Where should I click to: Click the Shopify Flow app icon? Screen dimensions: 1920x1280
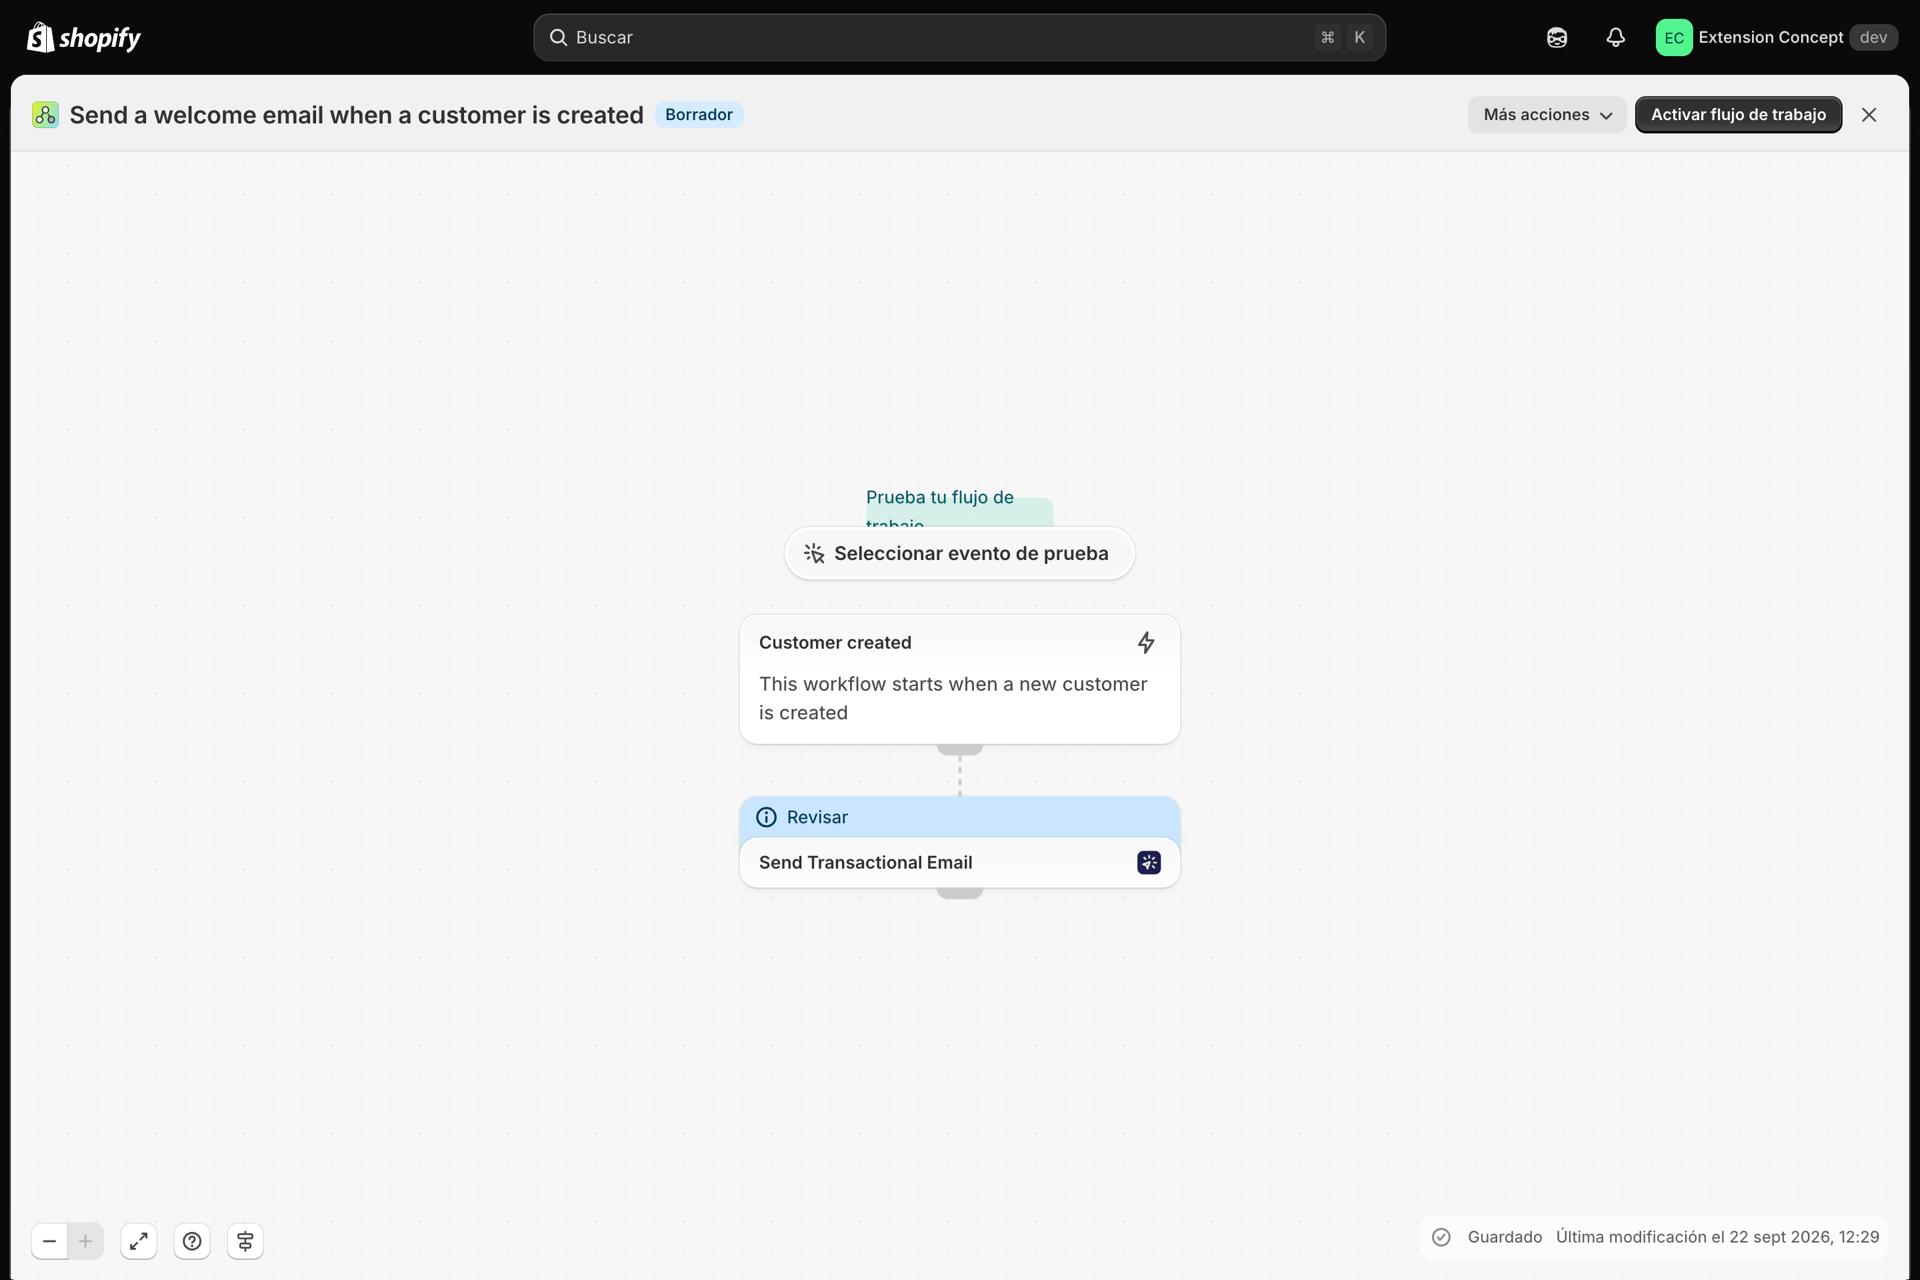[x=45, y=115]
